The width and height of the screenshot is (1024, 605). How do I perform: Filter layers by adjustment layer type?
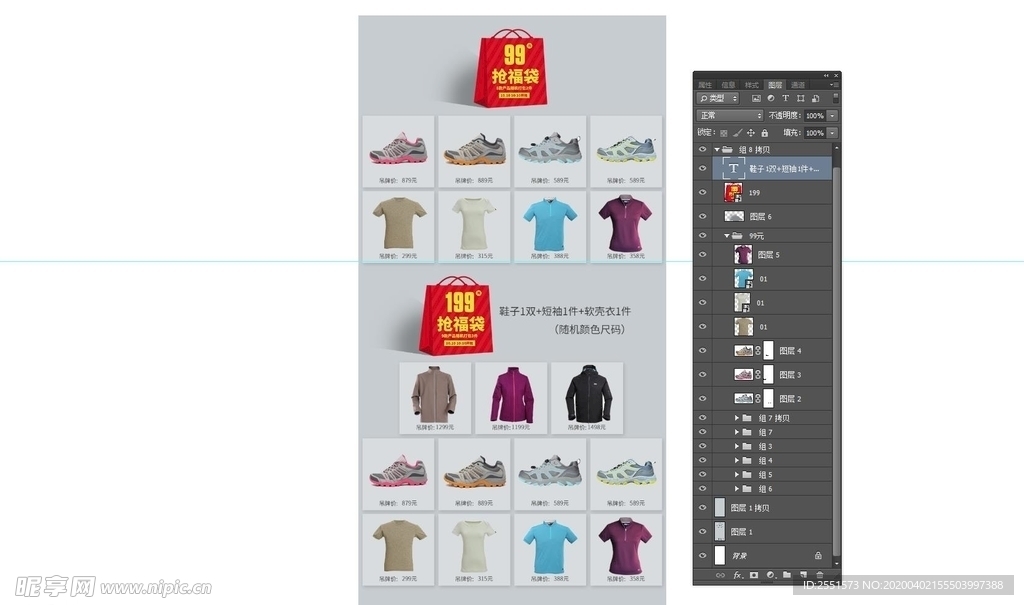click(x=771, y=99)
